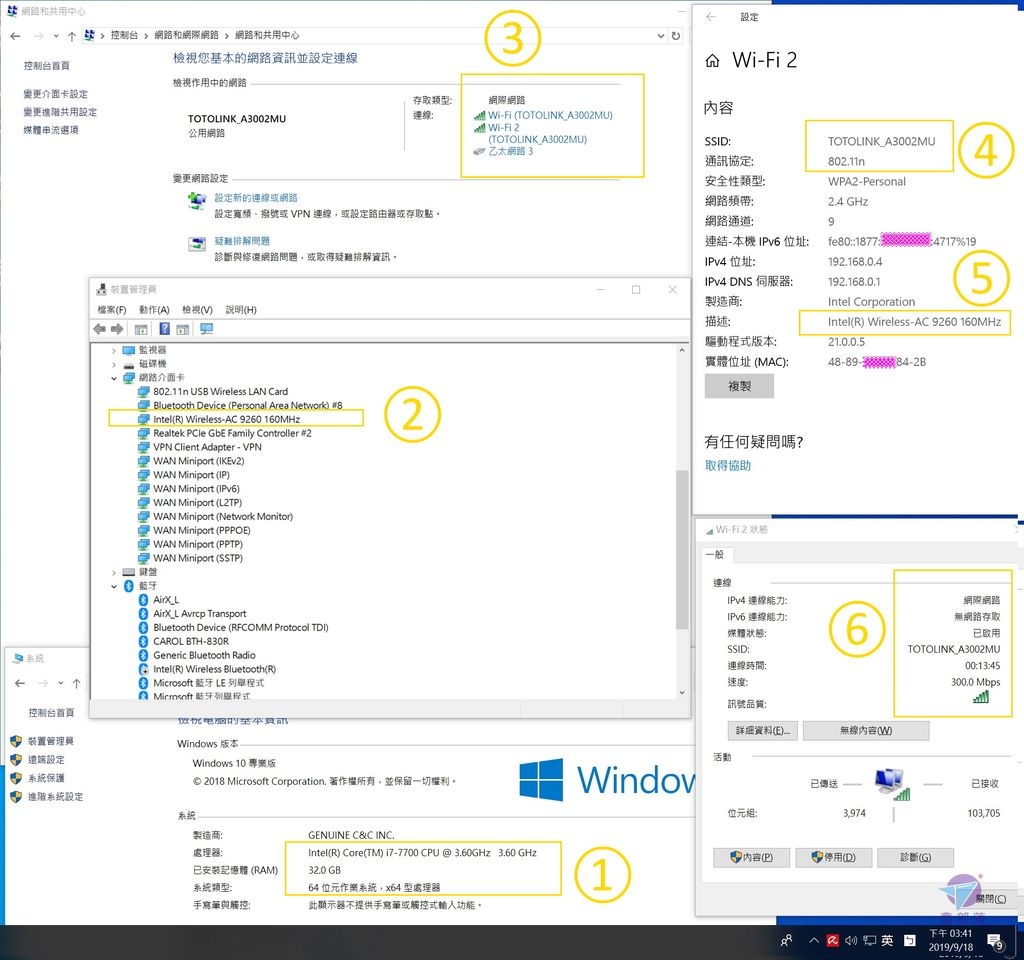Expand the 磁碟機 node in Device Manager

pyautogui.click(x=114, y=364)
